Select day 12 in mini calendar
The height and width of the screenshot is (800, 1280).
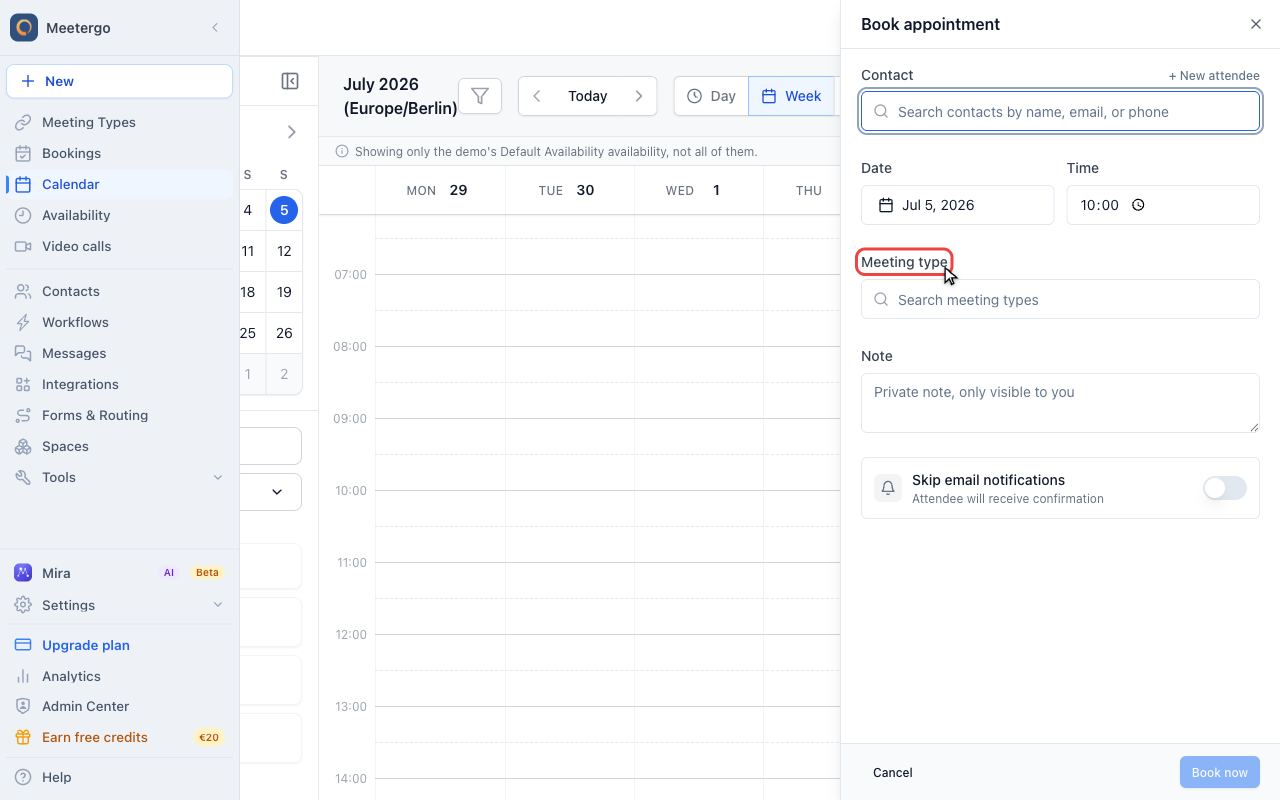pyautogui.click(x=284, y=251)
